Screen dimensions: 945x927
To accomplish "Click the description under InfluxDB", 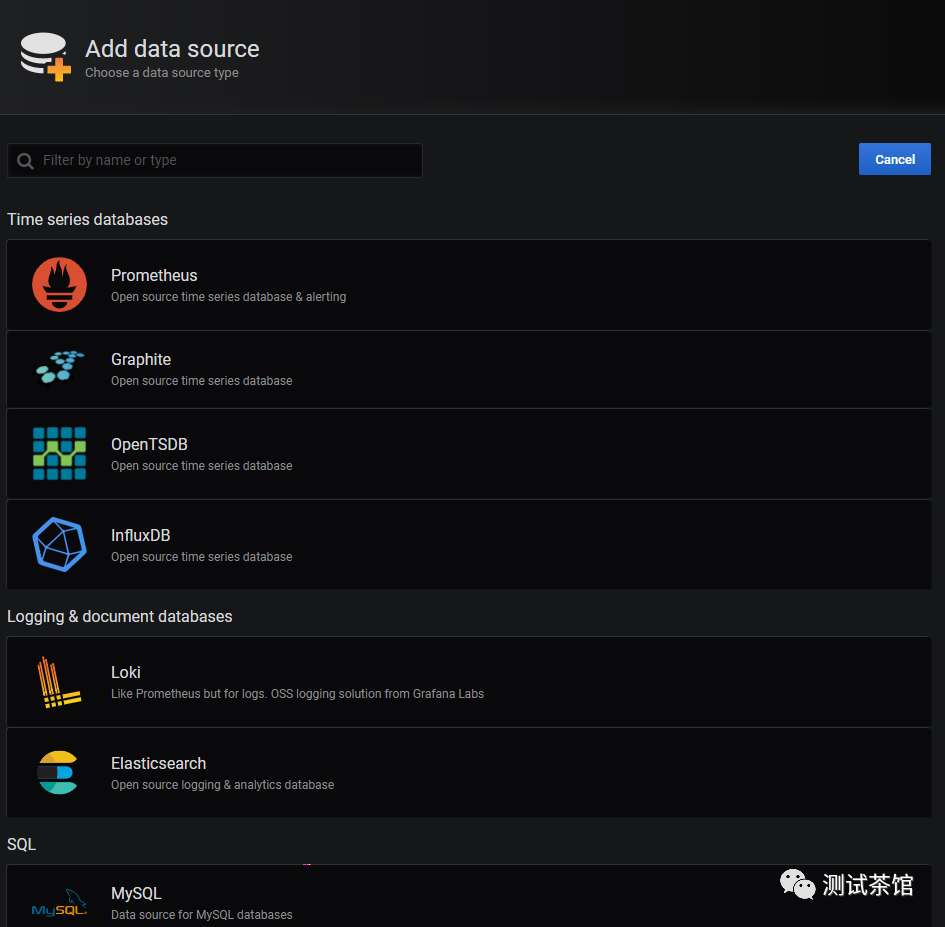I will tap(201, 557).
